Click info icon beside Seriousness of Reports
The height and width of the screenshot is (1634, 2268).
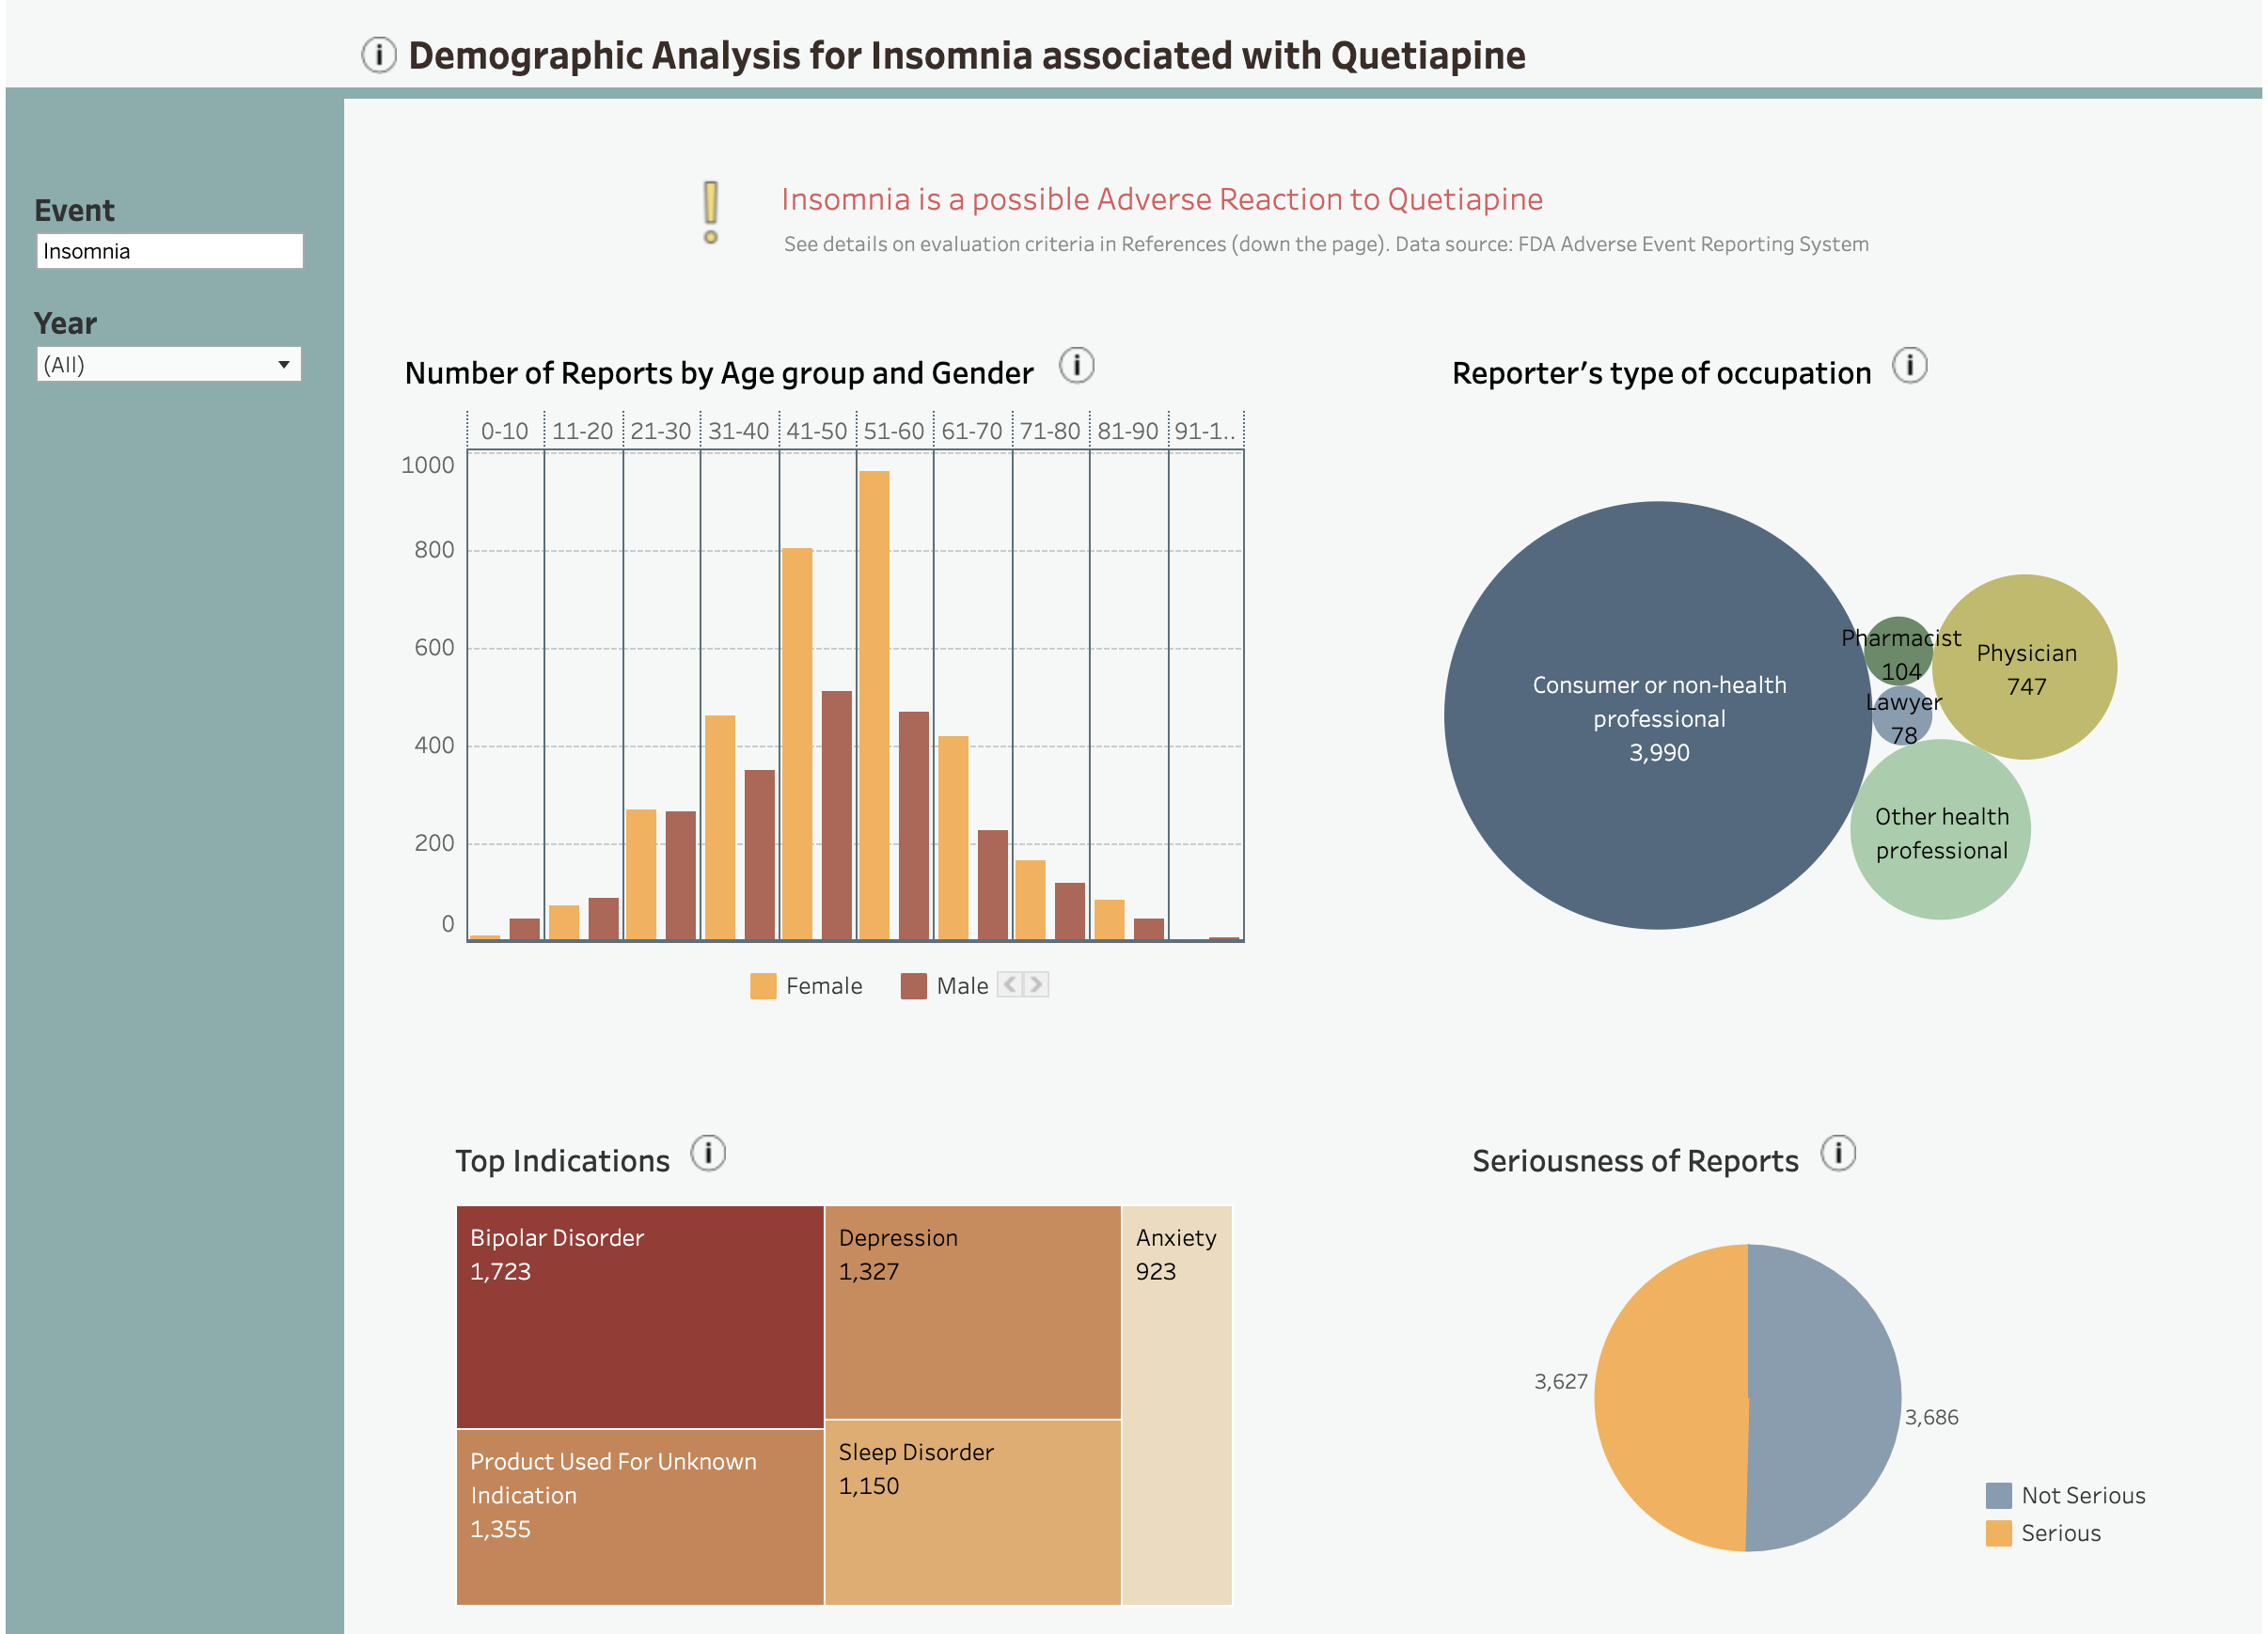1837,1153
